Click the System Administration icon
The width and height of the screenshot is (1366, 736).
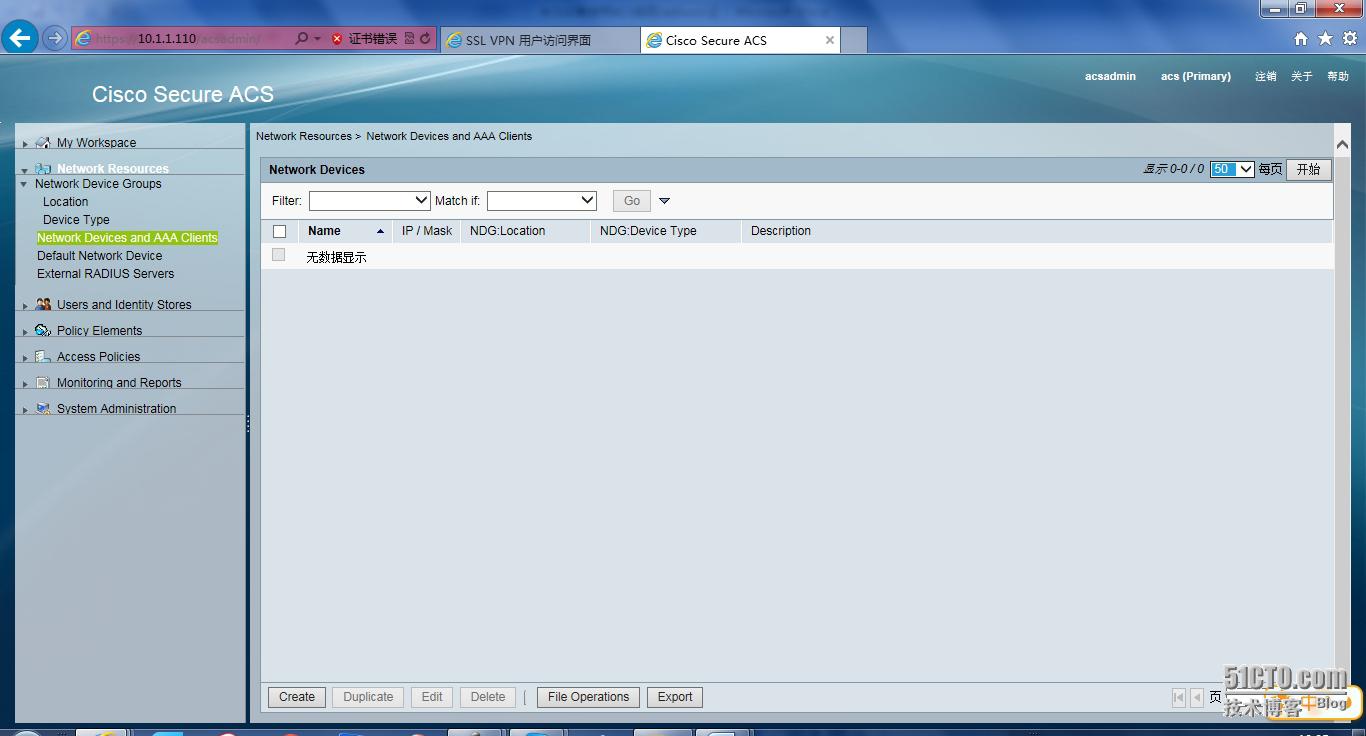tap(43, 408)
